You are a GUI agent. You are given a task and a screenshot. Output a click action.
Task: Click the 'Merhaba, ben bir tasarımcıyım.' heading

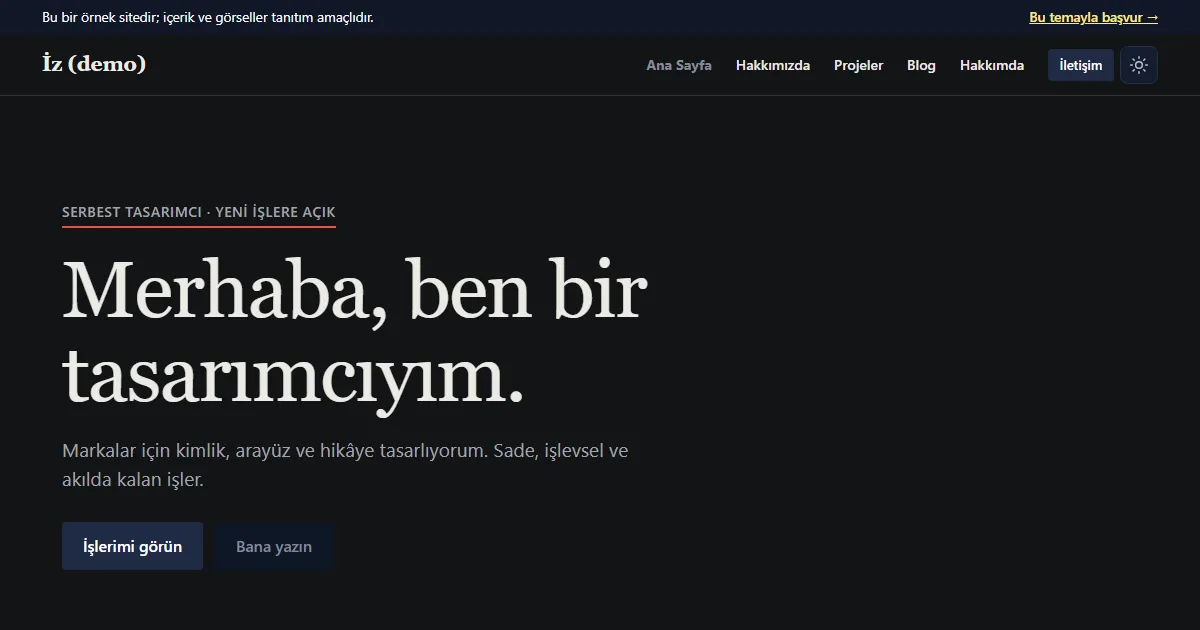coord(355,334)
